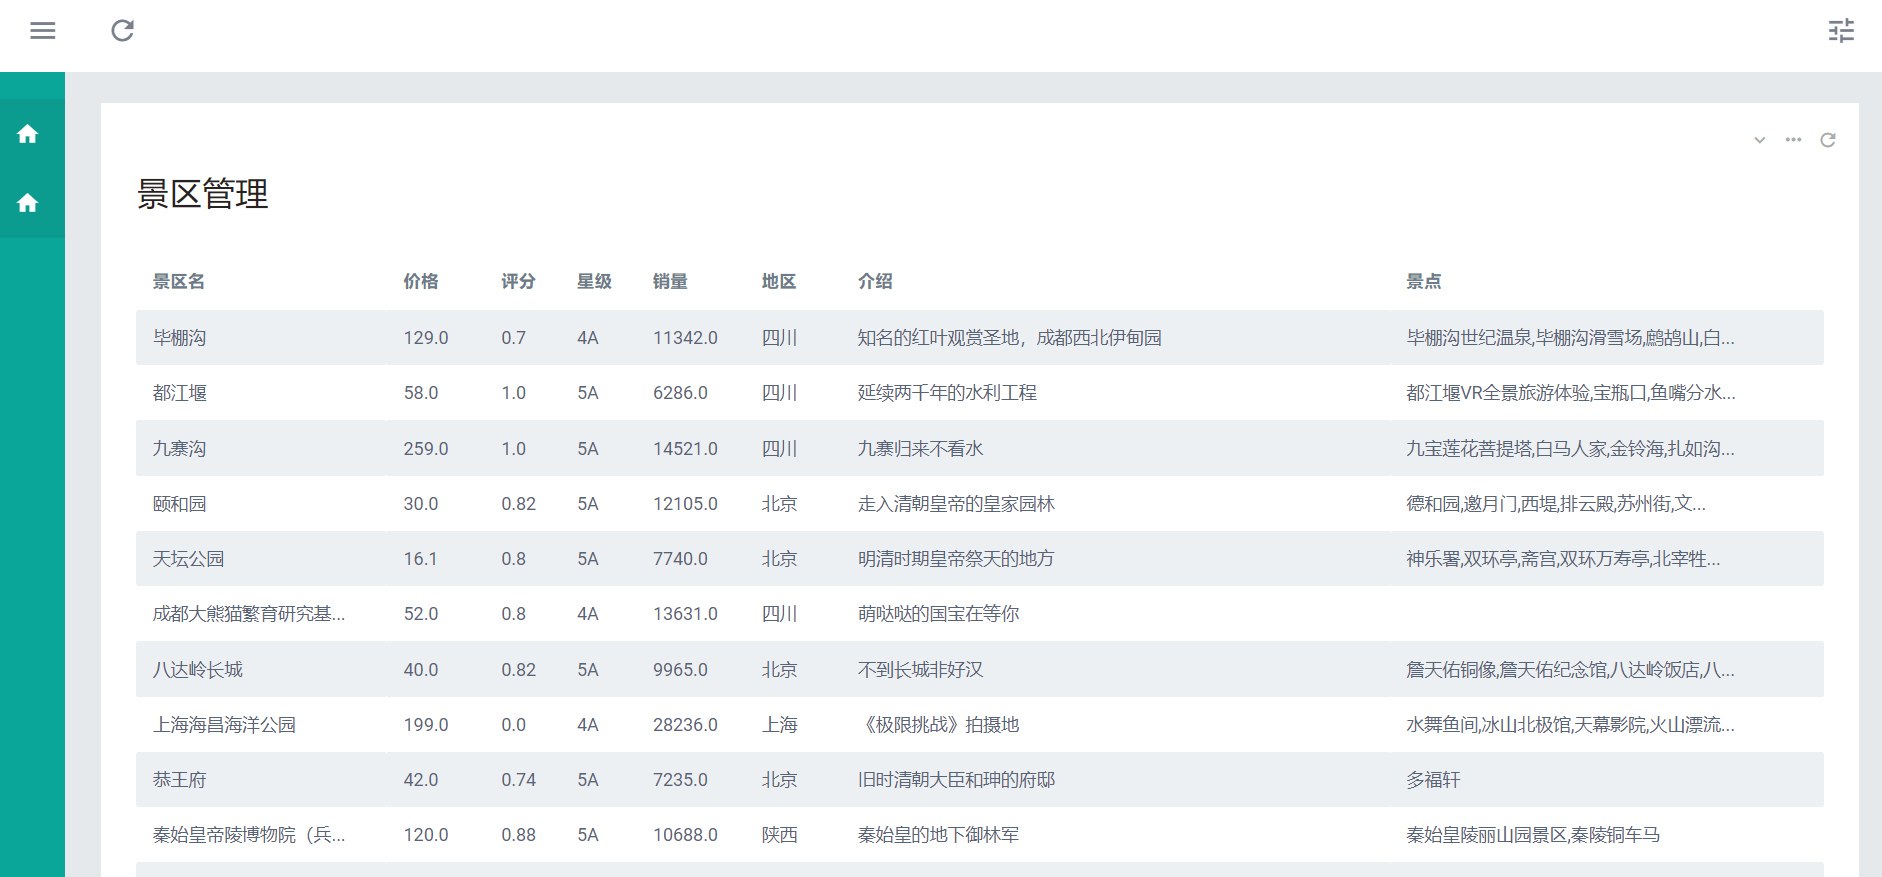Select the 九寨沟 row name
1882x877 pixels.
pos(179,449)
